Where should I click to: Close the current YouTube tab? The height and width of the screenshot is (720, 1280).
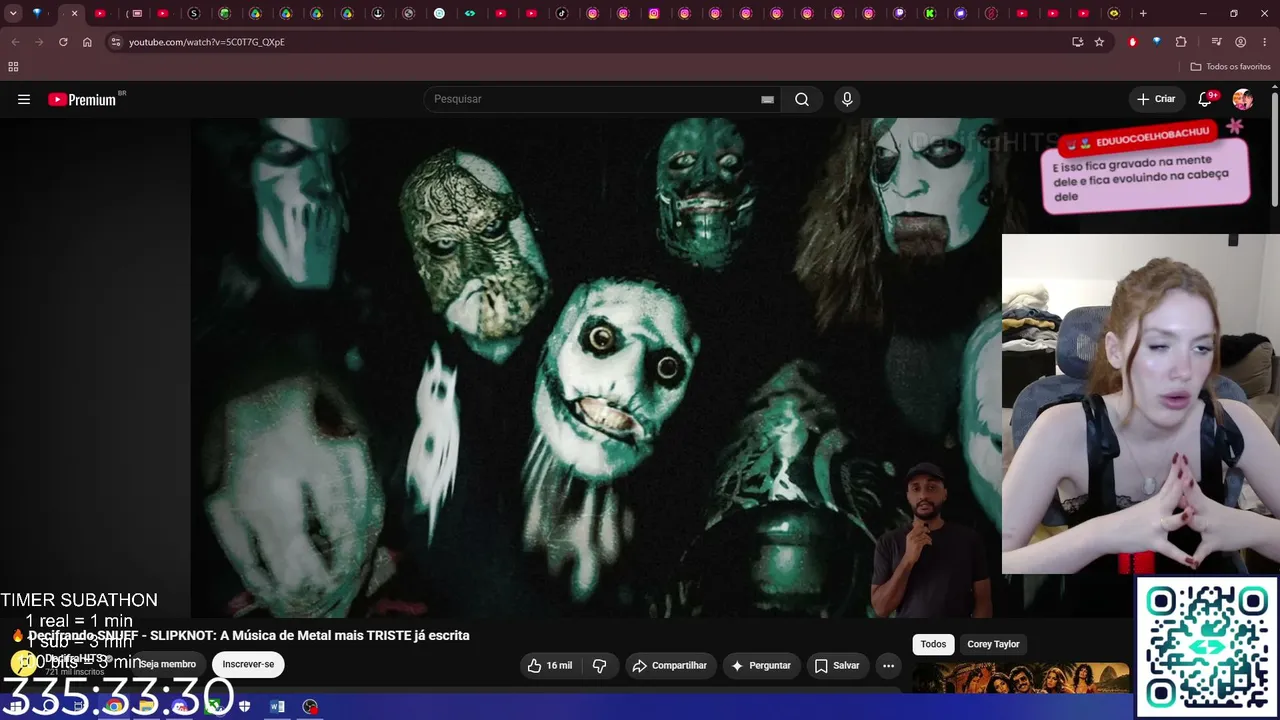(x=74, y=14)
